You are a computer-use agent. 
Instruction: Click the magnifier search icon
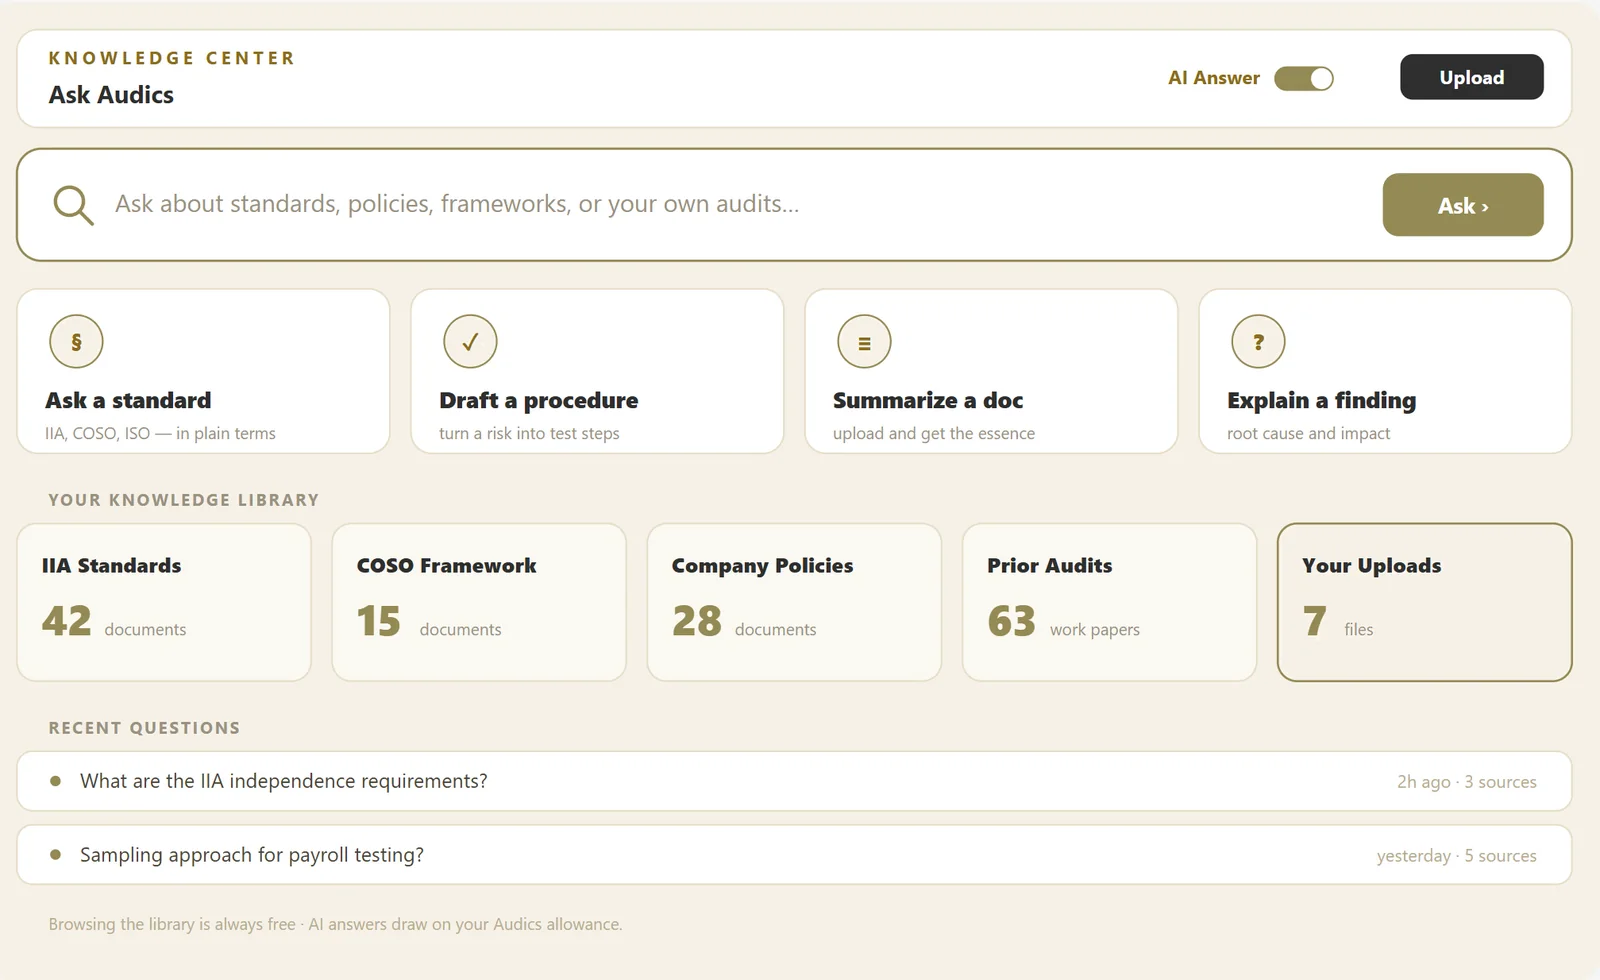tap(73, 205)
